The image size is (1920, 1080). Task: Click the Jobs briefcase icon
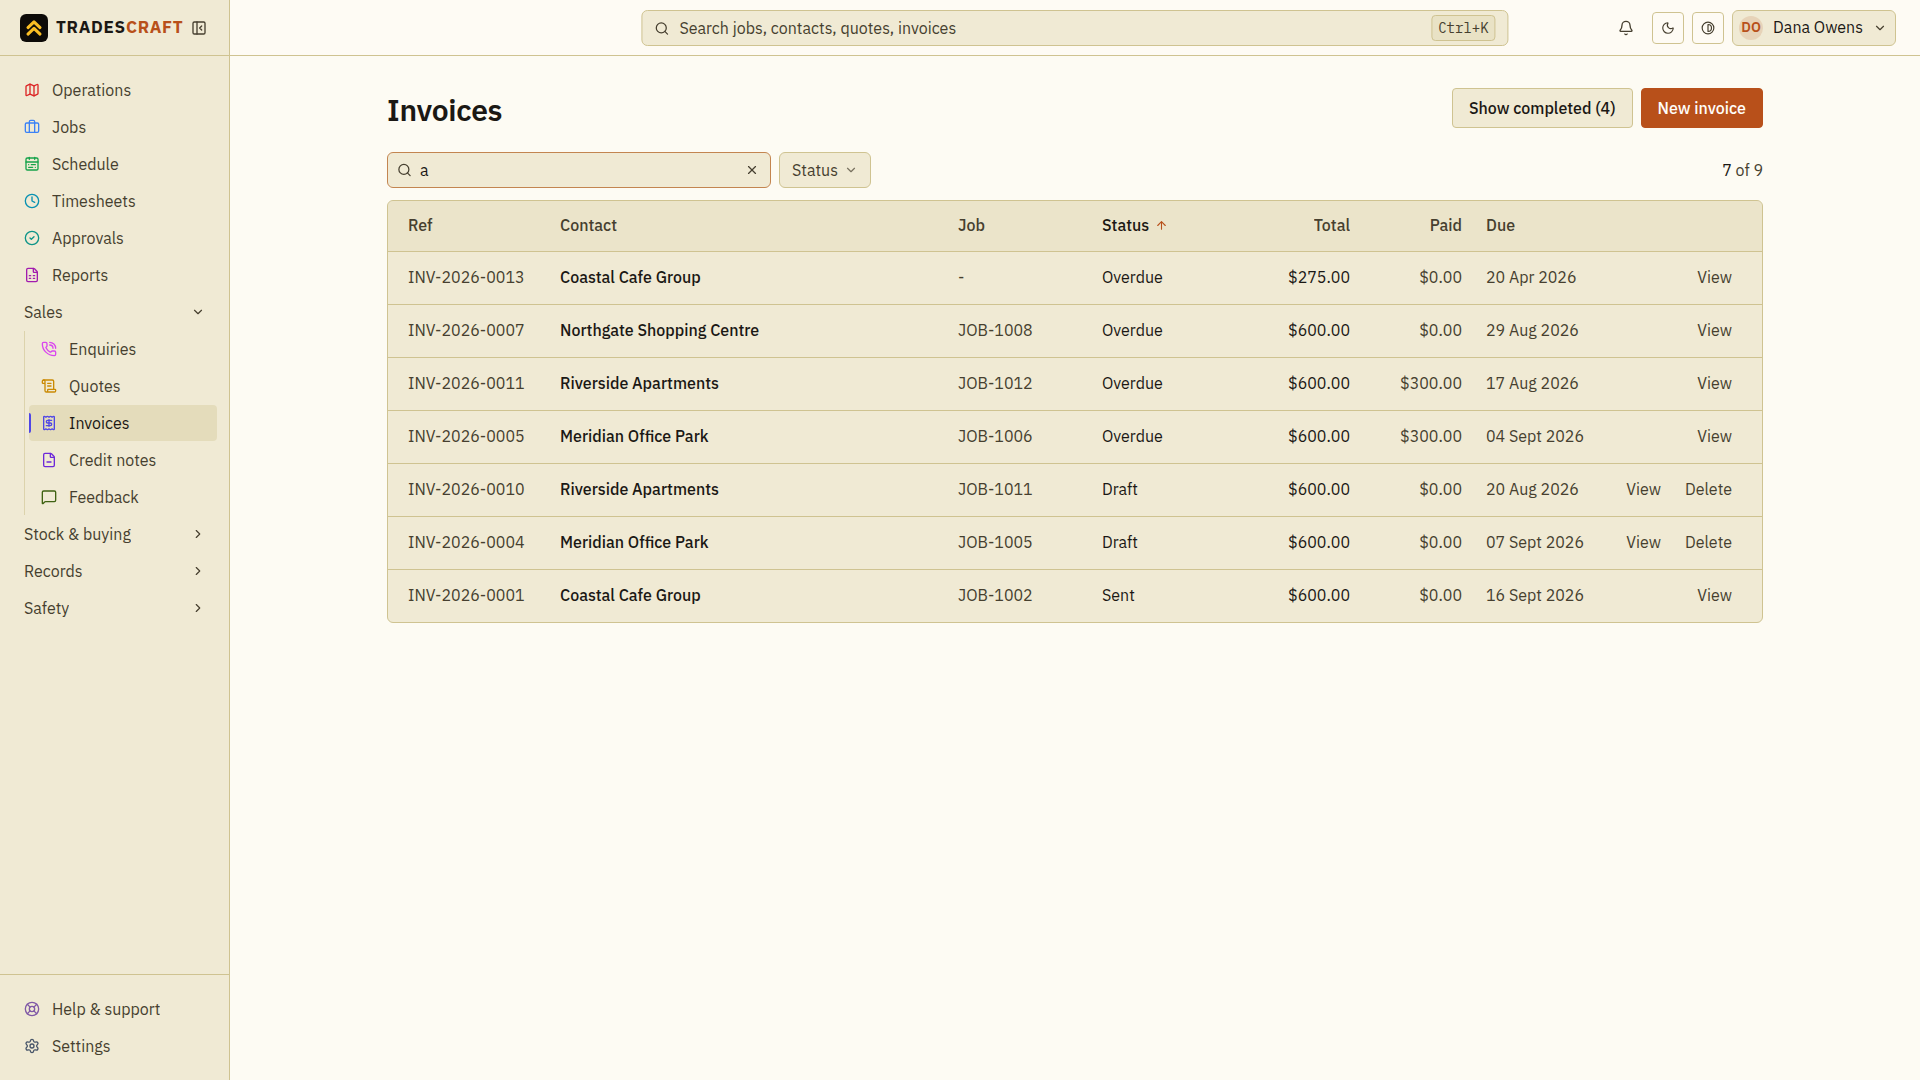[32, 127]
